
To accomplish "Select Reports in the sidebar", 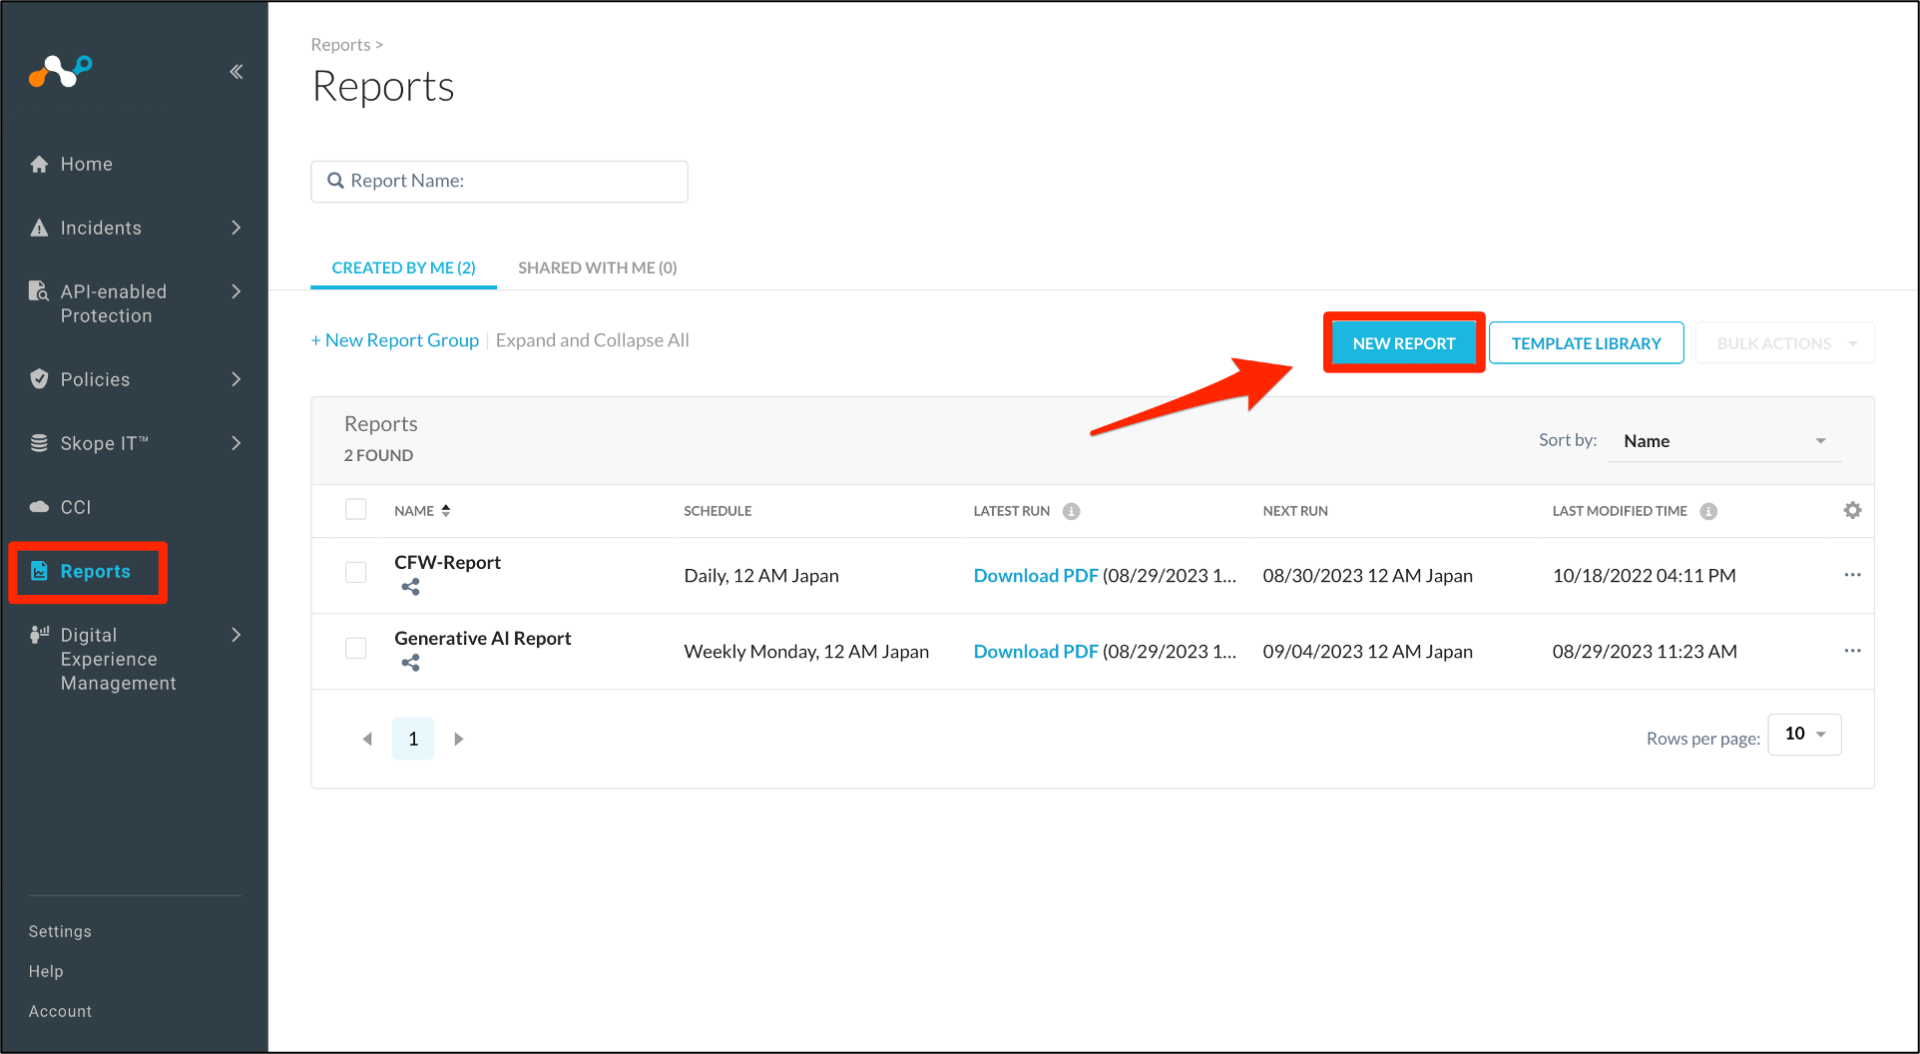I will tap(95, 571).
